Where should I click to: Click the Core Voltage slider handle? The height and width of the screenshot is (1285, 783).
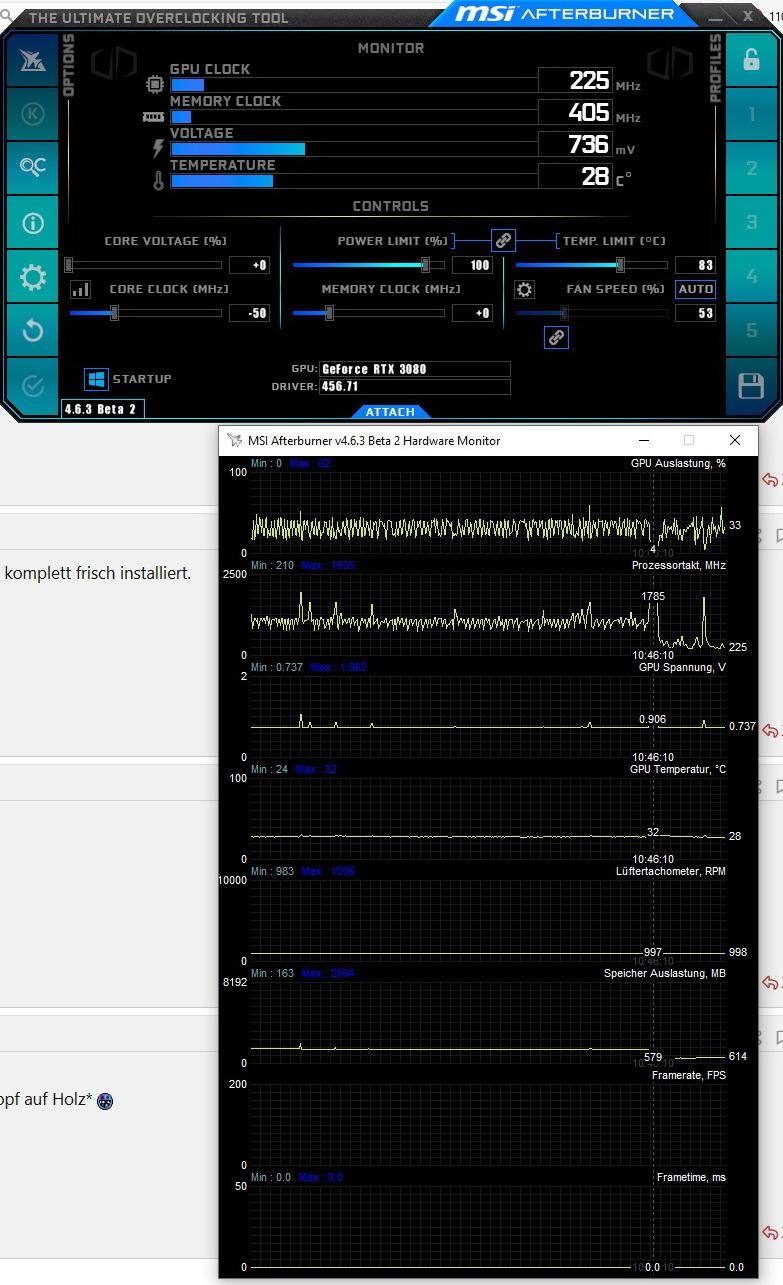coord(69,265)
